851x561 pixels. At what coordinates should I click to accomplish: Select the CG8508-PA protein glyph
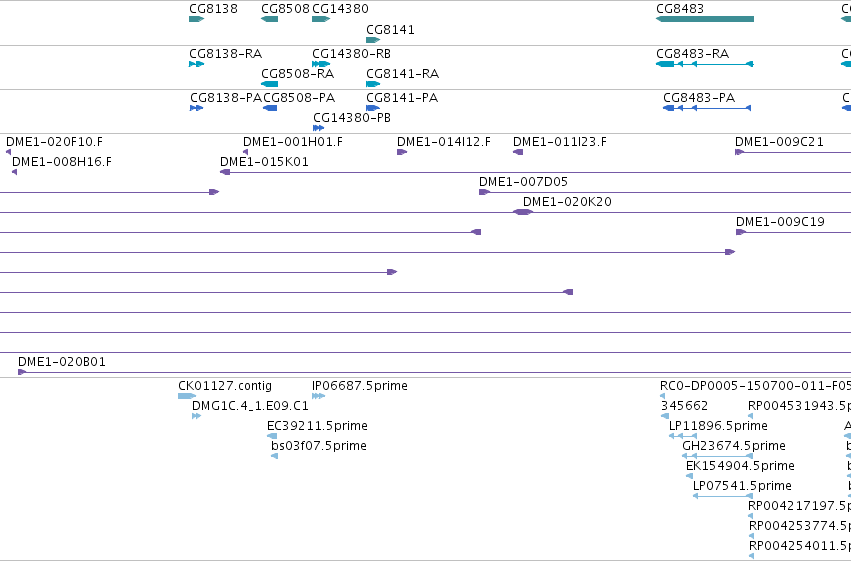tap(270, 108)
